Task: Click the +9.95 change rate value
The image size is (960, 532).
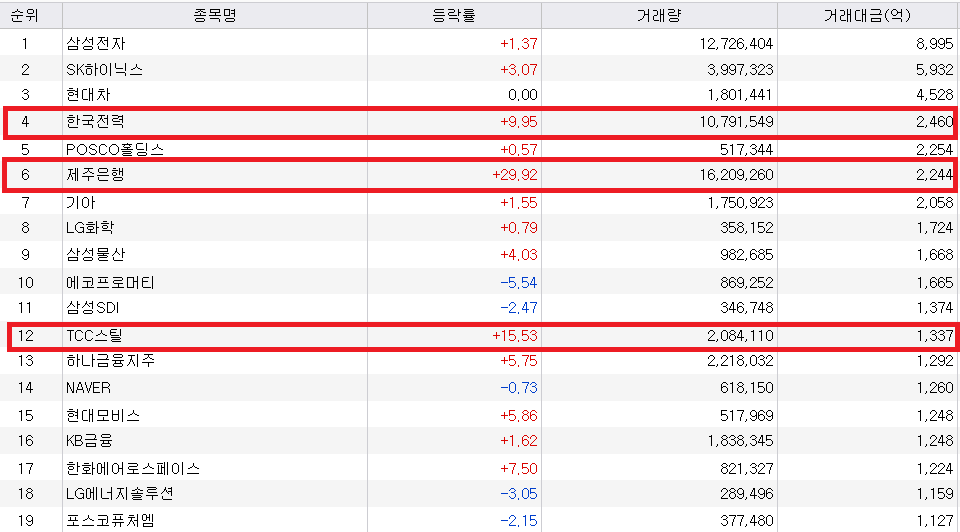Action: 519,122
